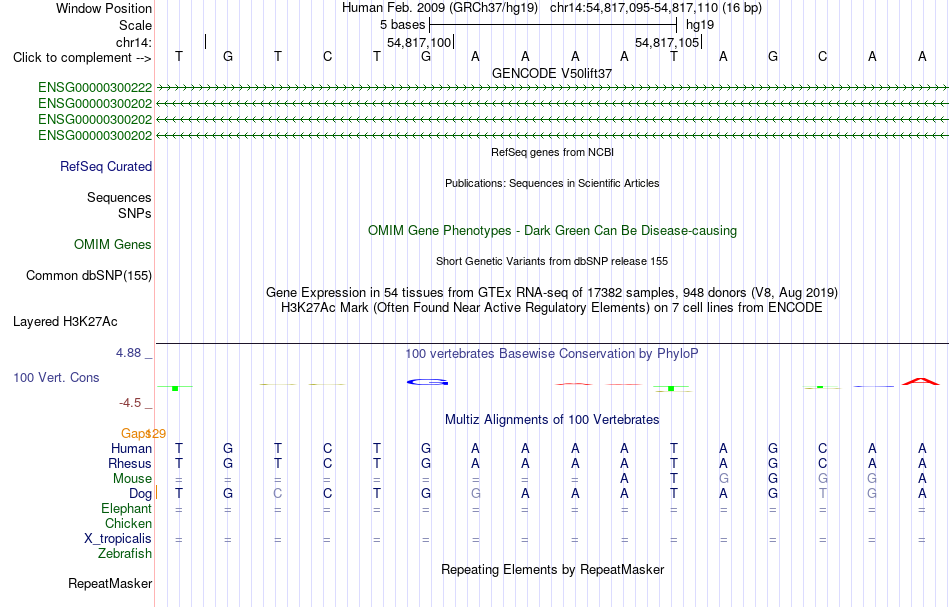The image size is (950, 607).
Task: Click the Sequences track label
Action: pos(119,197)
